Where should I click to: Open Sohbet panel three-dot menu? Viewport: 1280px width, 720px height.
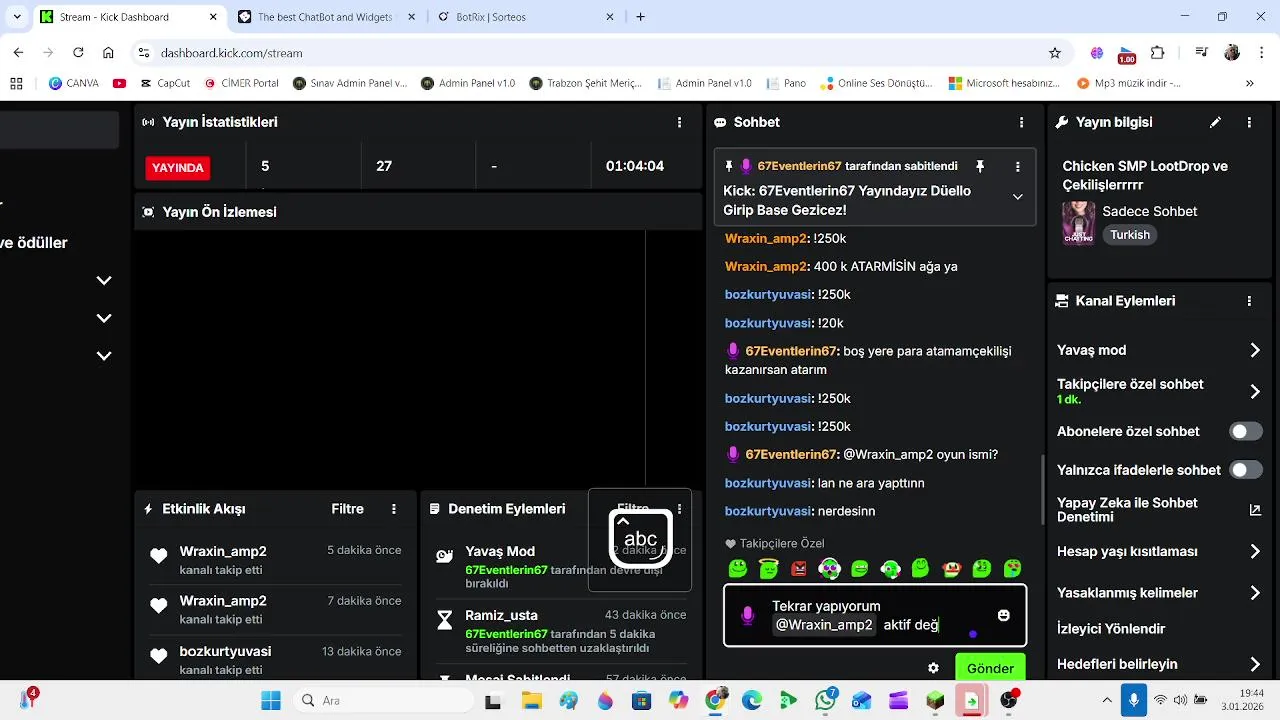tap(1021, 122)
